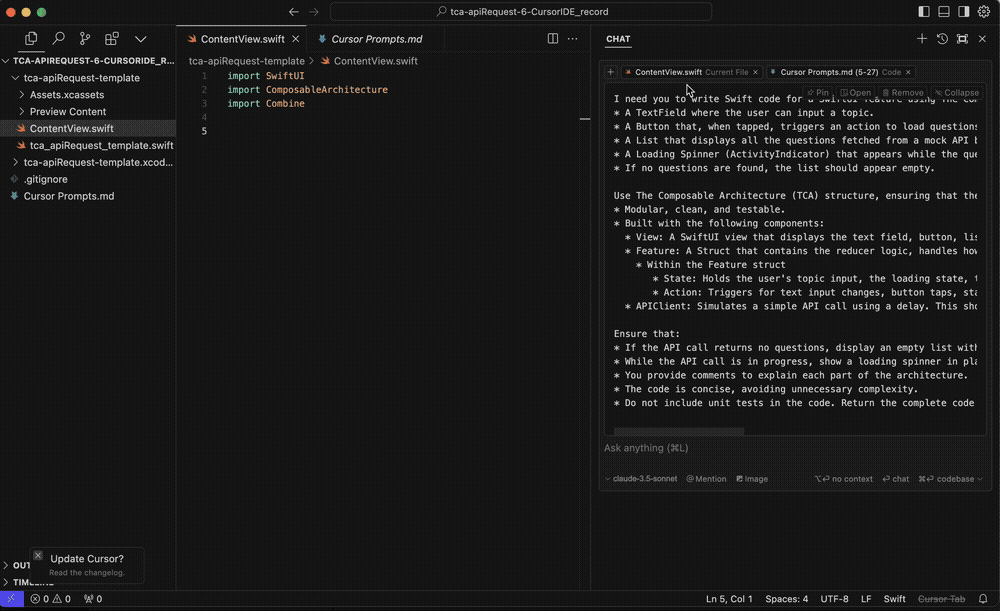
Task: Show more activity bar views chevron
Action: pos(140,39)
